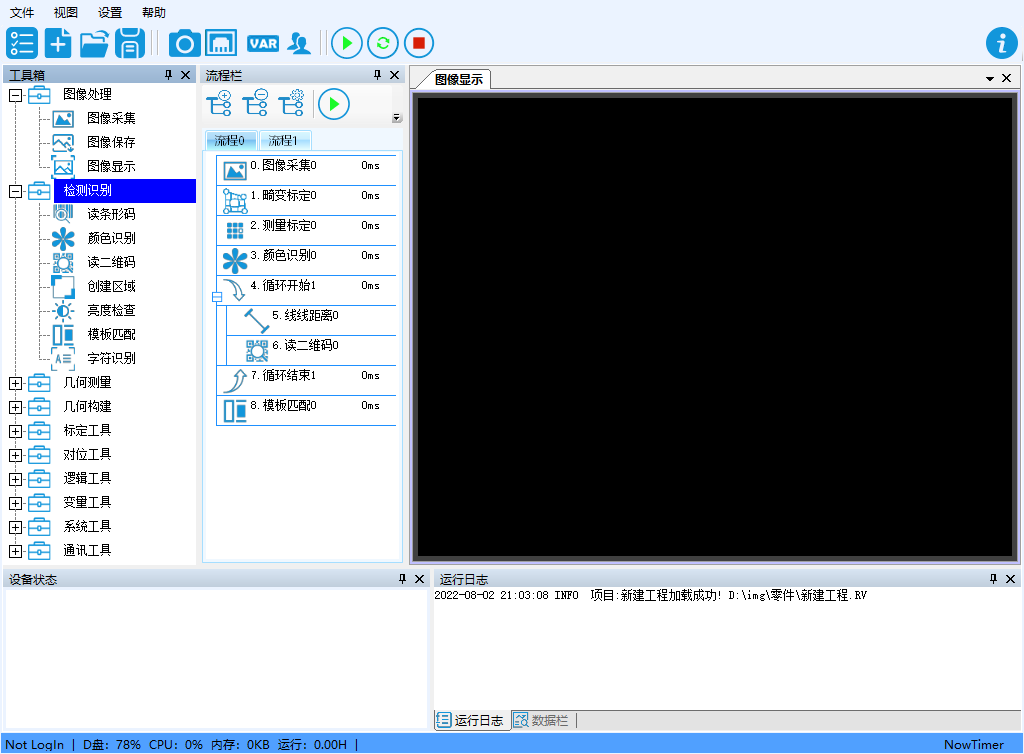Image resolution: width=1024 pixels, height=754 pixels.
Task: Open camera settings icon in toolbar
Action: coord(185,44)
